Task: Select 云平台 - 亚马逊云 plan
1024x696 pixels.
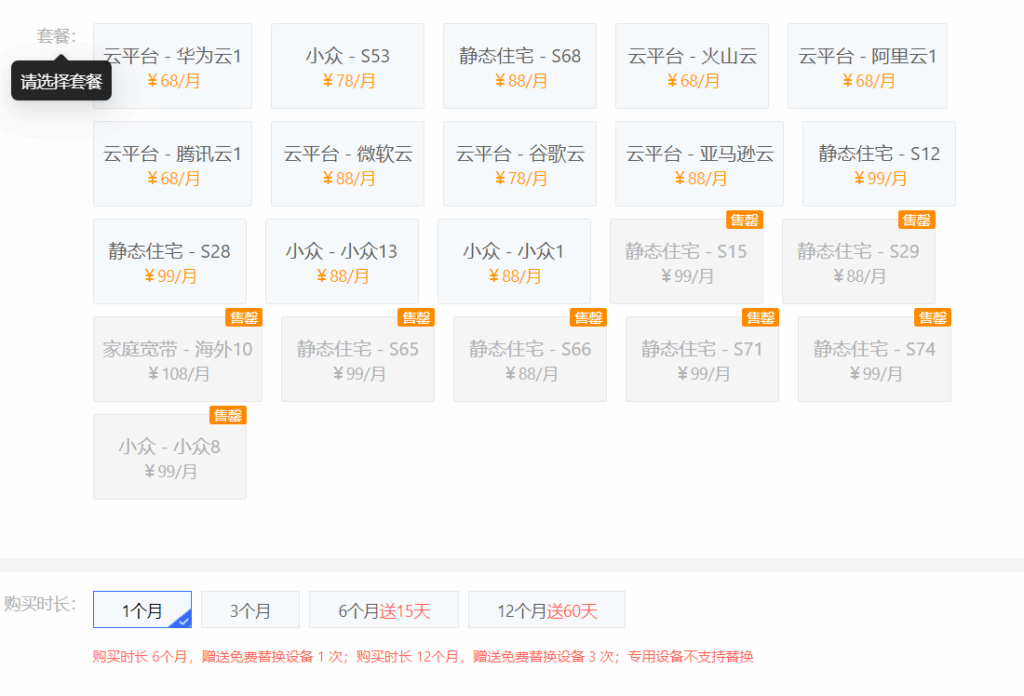Action: 699,164
